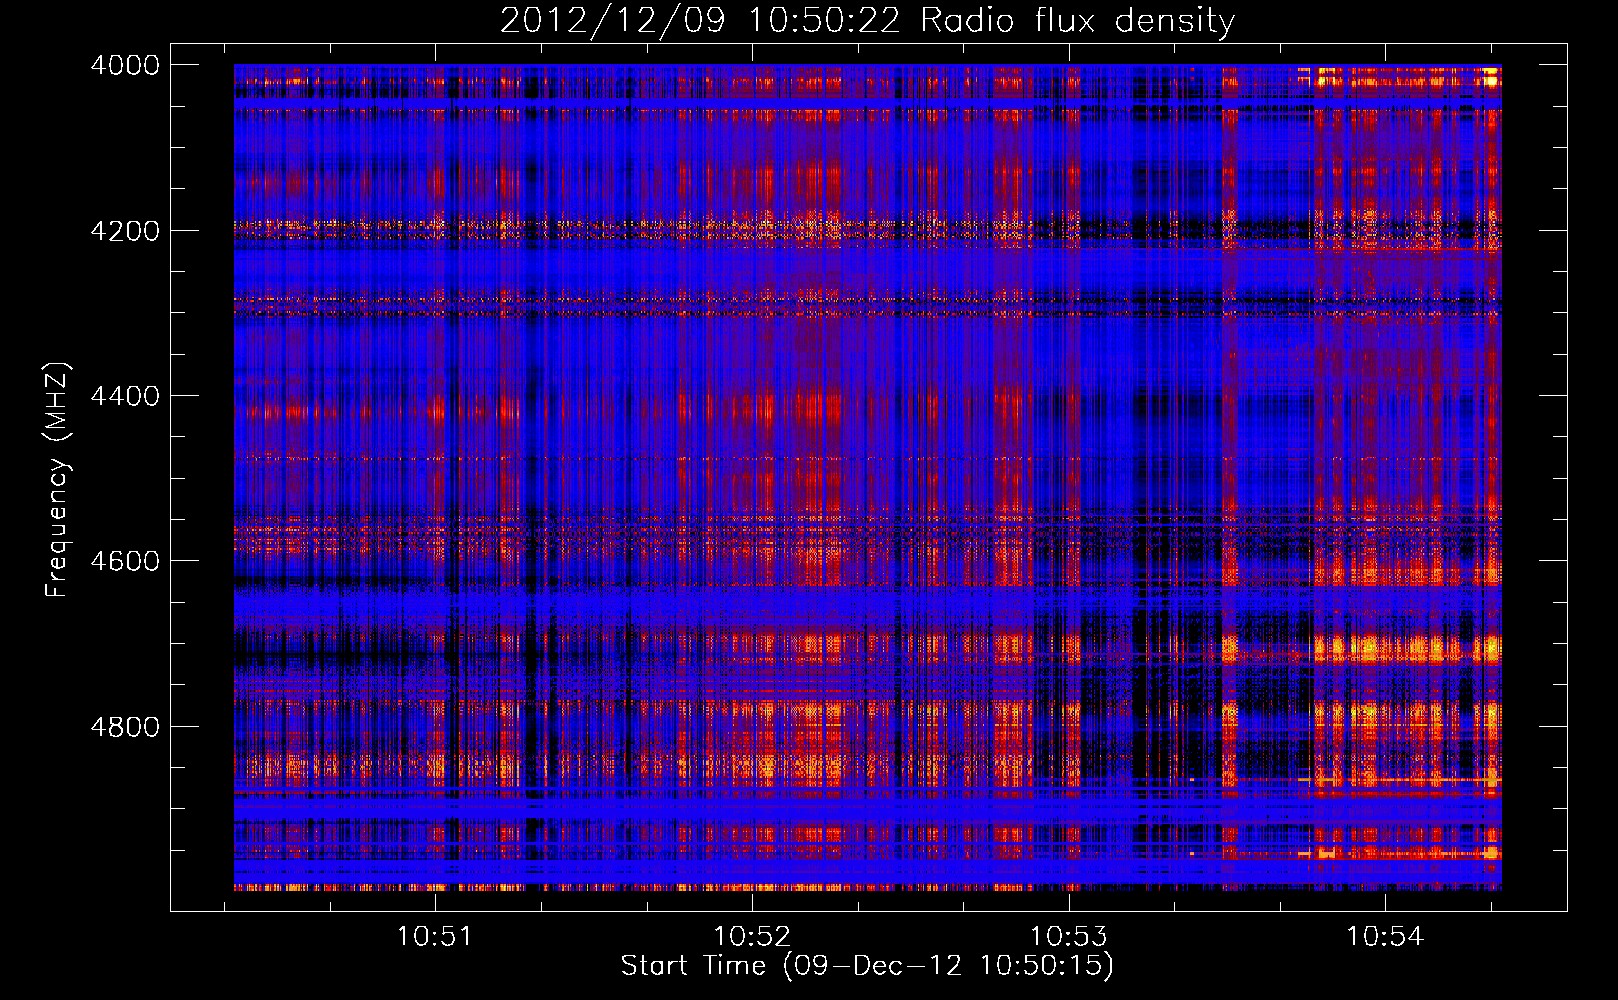The width and height of the screenshot is (1618, 1000).
Task: Click the 4400 frequency tick label
Action: [x=125, y=396]
